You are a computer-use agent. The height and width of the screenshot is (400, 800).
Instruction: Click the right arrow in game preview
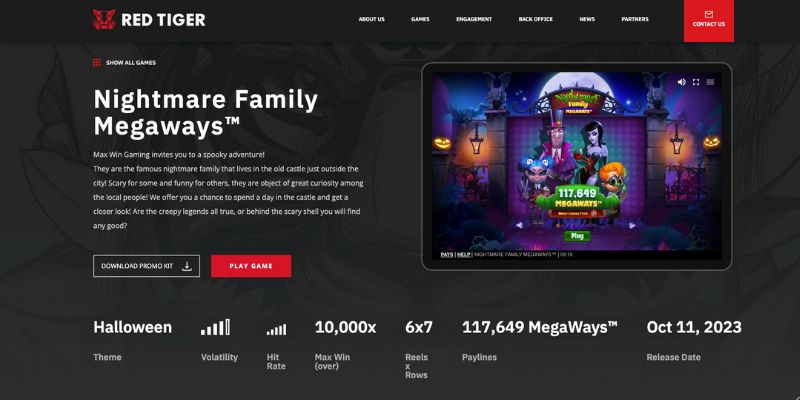point(633,225)
